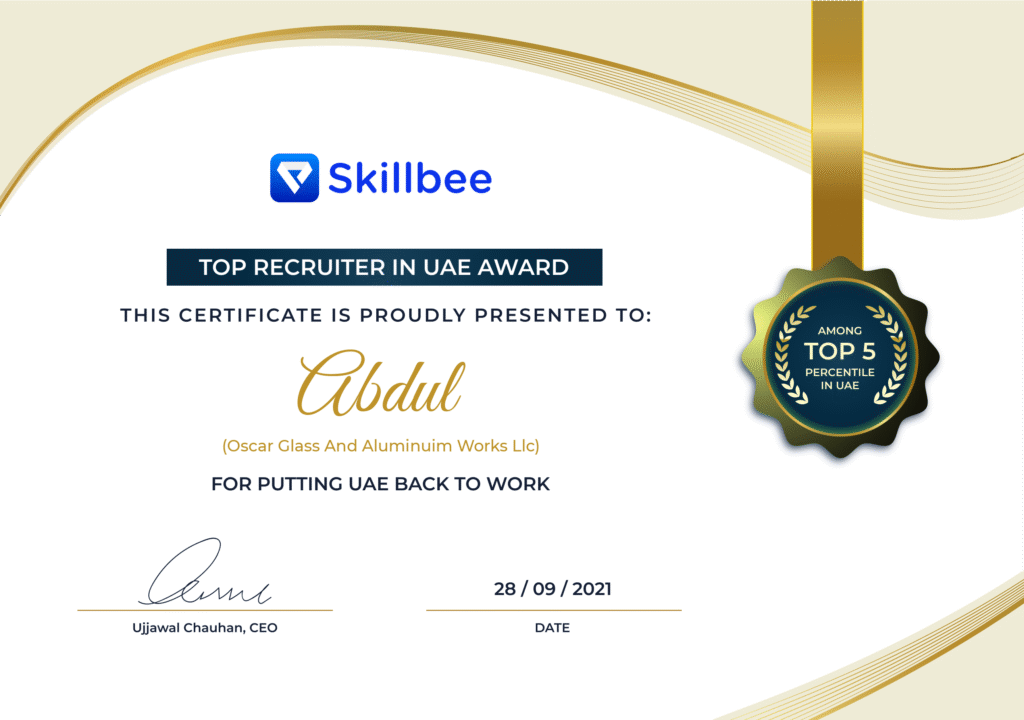Click the 'DATE' label under the line
The width and height of the screenshot is (1024, 720).
point(552,628)
